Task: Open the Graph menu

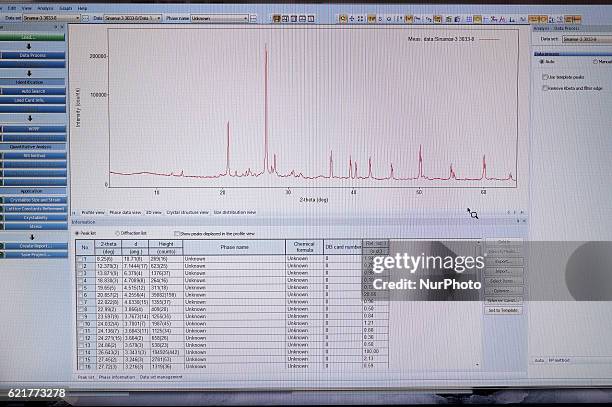Action: (66, 8)
